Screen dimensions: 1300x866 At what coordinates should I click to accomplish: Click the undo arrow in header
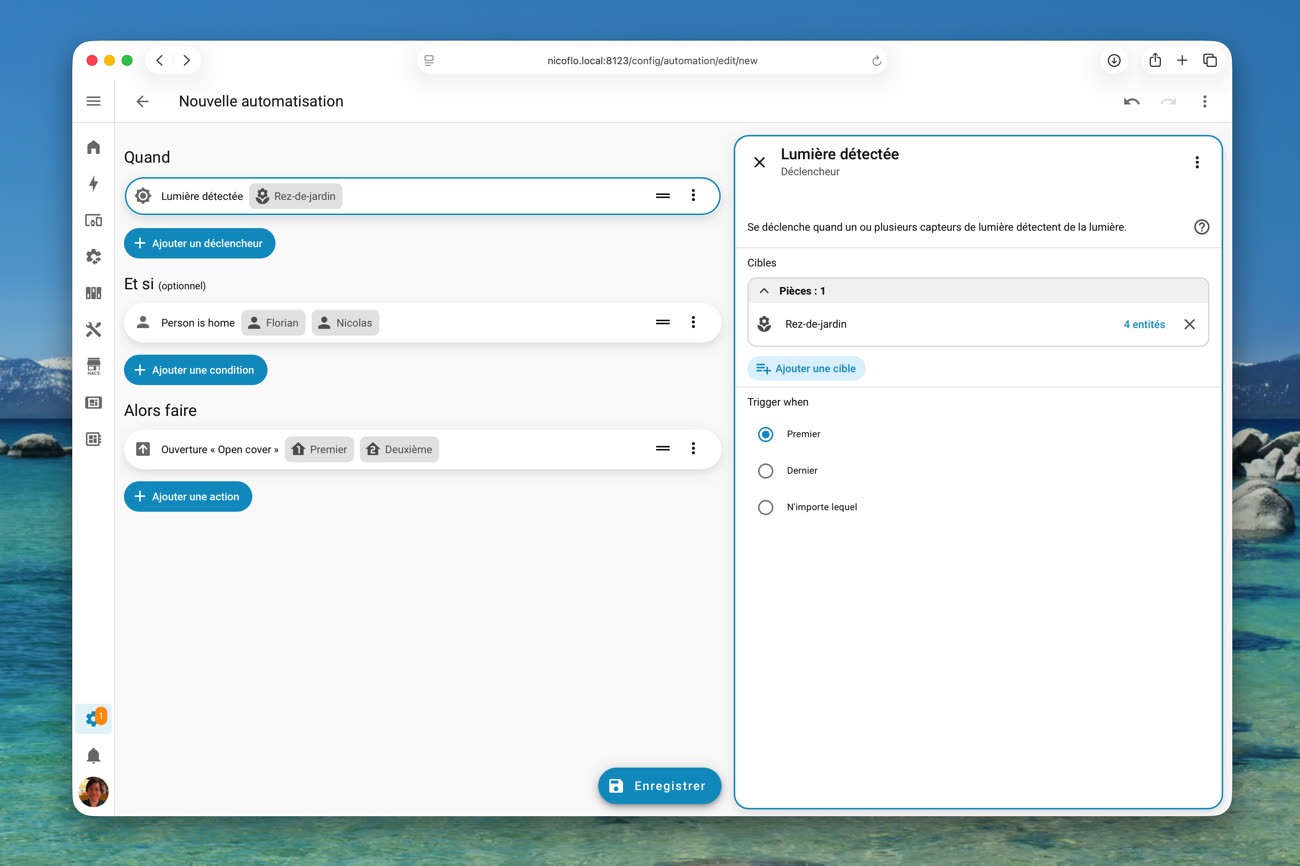point(1131,101)
